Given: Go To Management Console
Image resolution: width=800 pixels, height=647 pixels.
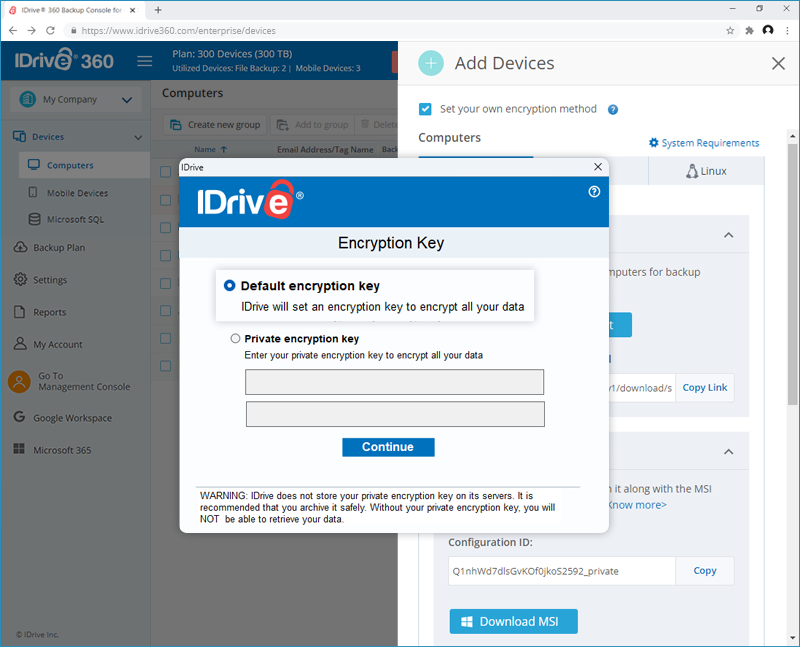Looking at the screenshot, I should (84, 381).
